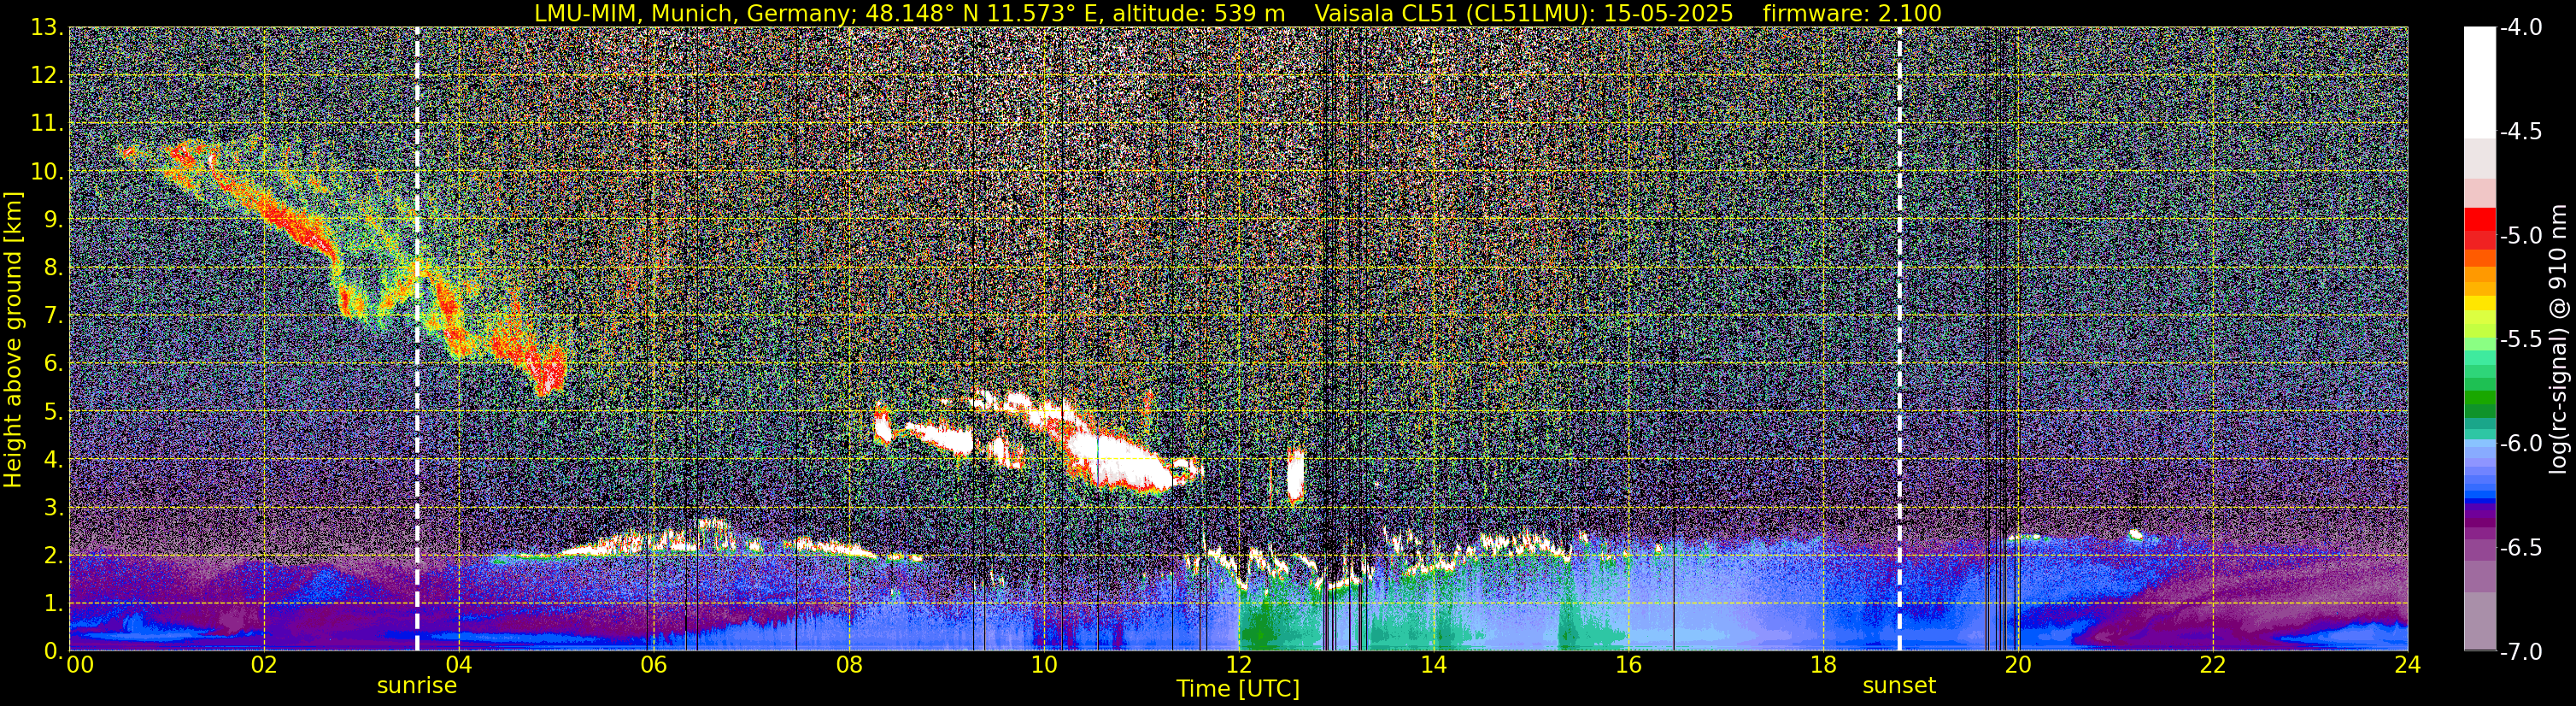The image size is (2576, 706).
Task: Click the '08' tick on the time axis
Action: (848, 665)
